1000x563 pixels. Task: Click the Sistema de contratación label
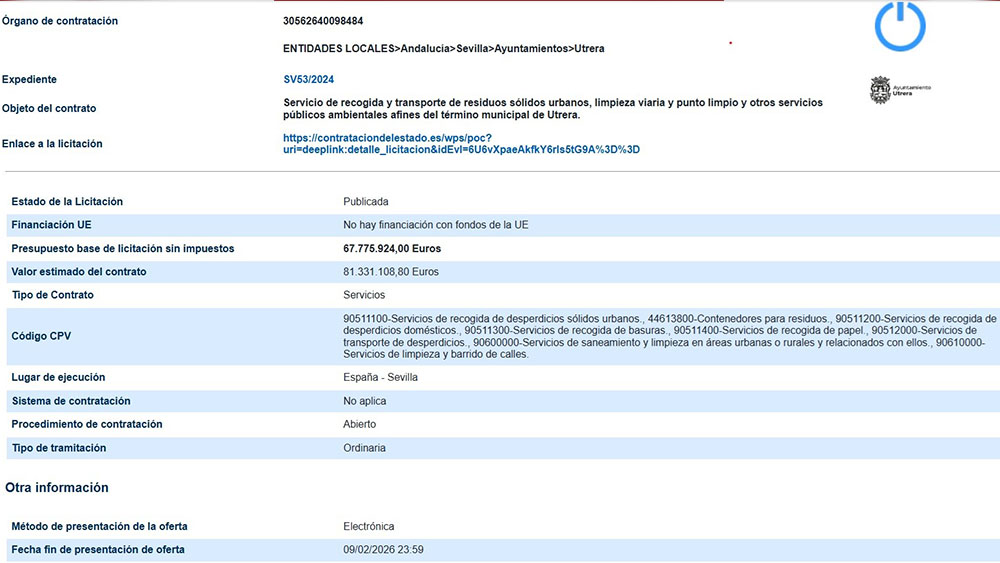pos(71,401)
